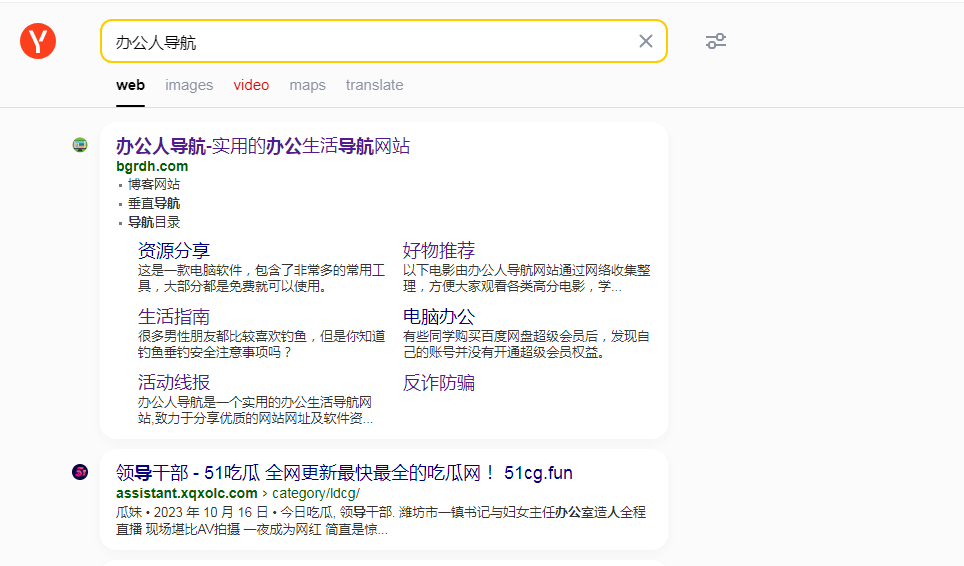This screenshot has width=964, height=566.
Task: Open the translate tab
Action: [x=374, y=85]
